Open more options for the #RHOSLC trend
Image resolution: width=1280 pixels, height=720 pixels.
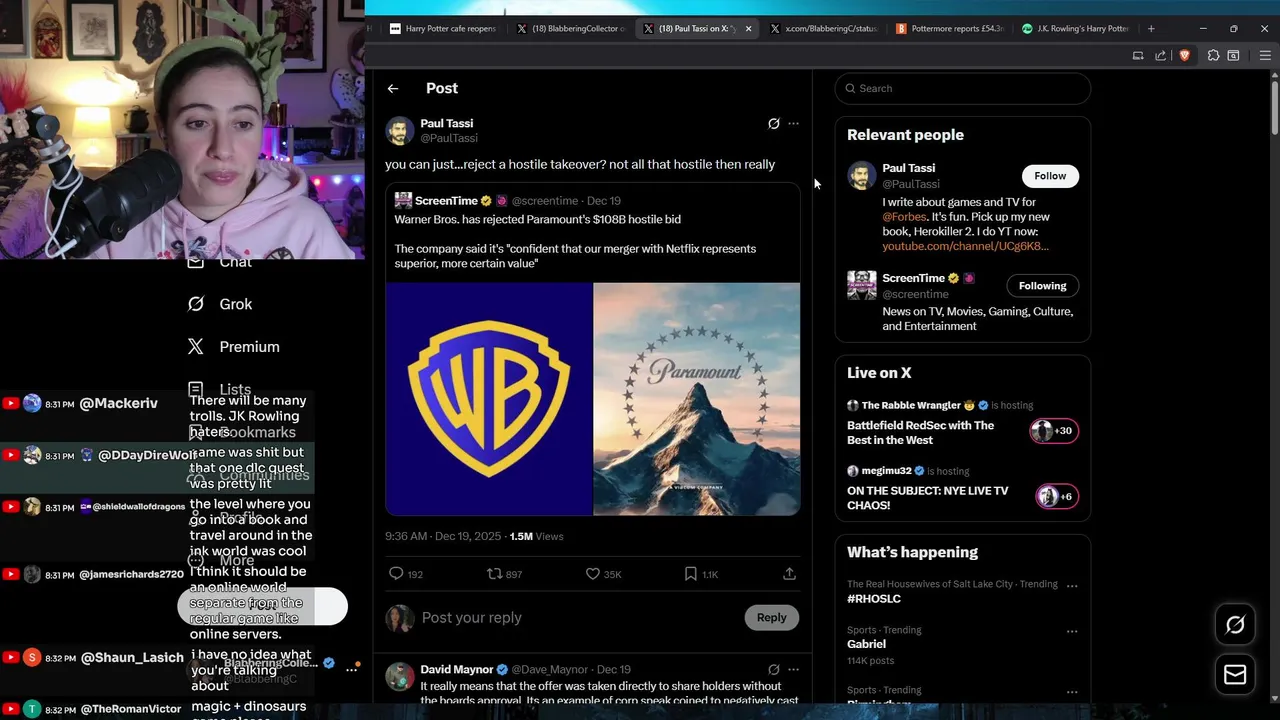tap(1071, 586)
